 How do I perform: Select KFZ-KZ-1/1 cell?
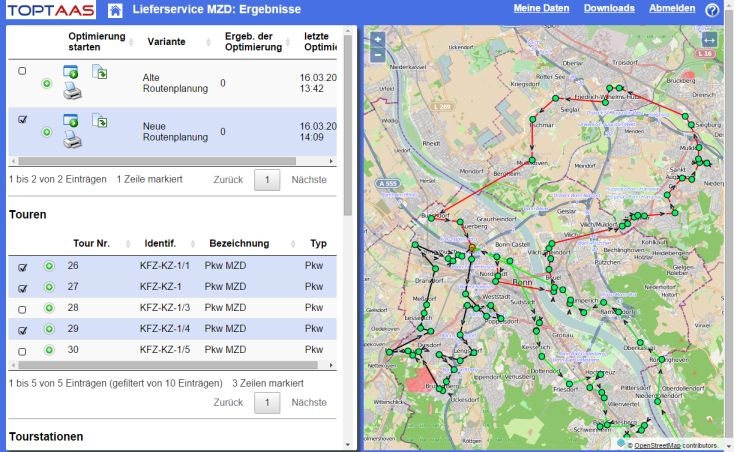(x=165, y=266)
